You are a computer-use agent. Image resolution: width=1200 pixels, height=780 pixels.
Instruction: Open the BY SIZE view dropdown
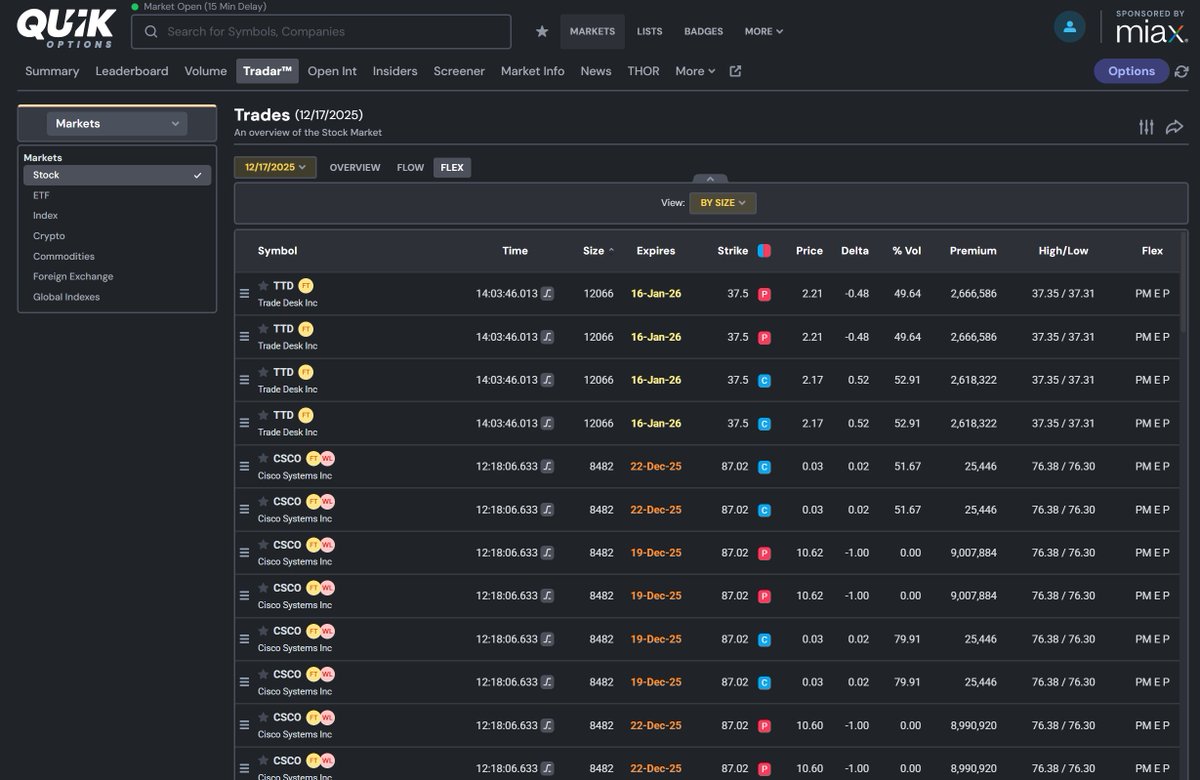(x=723, y=203)
